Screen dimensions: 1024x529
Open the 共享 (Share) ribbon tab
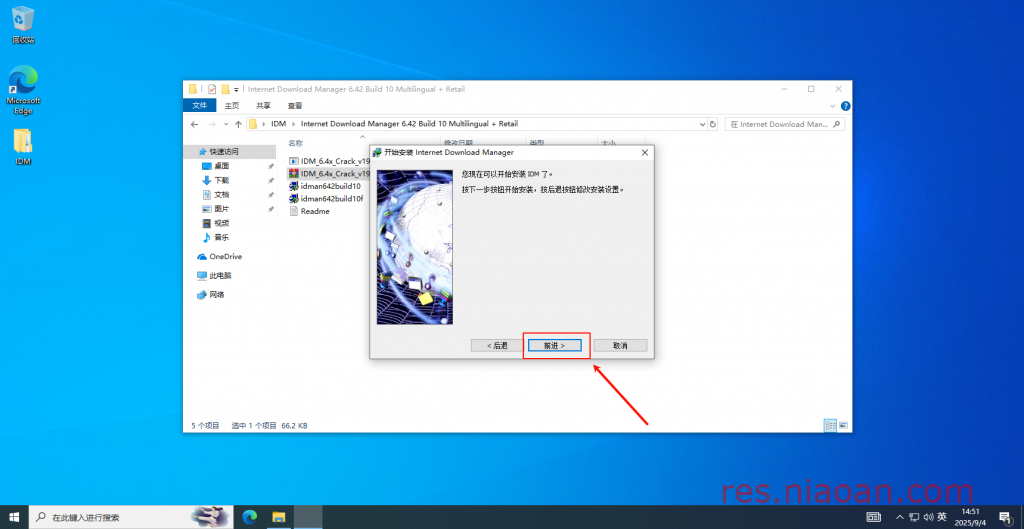tap(263, 105)
